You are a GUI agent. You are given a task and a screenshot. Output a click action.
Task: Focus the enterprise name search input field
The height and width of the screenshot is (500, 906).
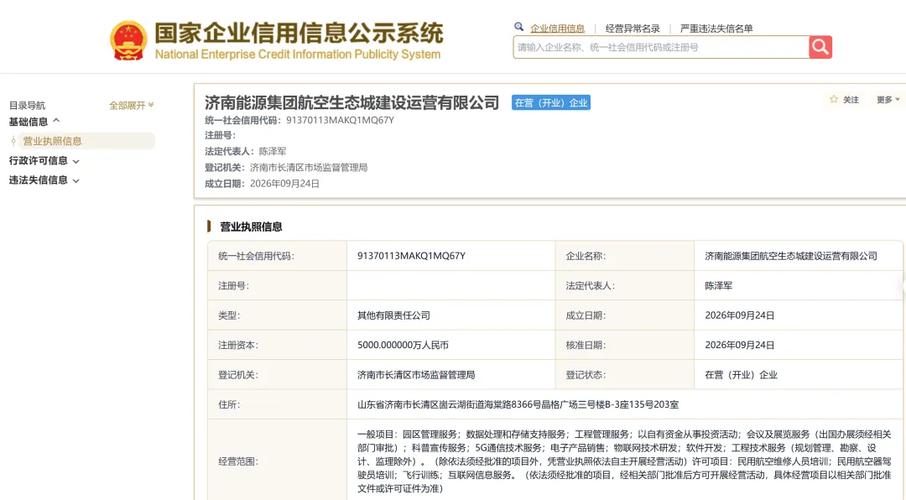660,47
